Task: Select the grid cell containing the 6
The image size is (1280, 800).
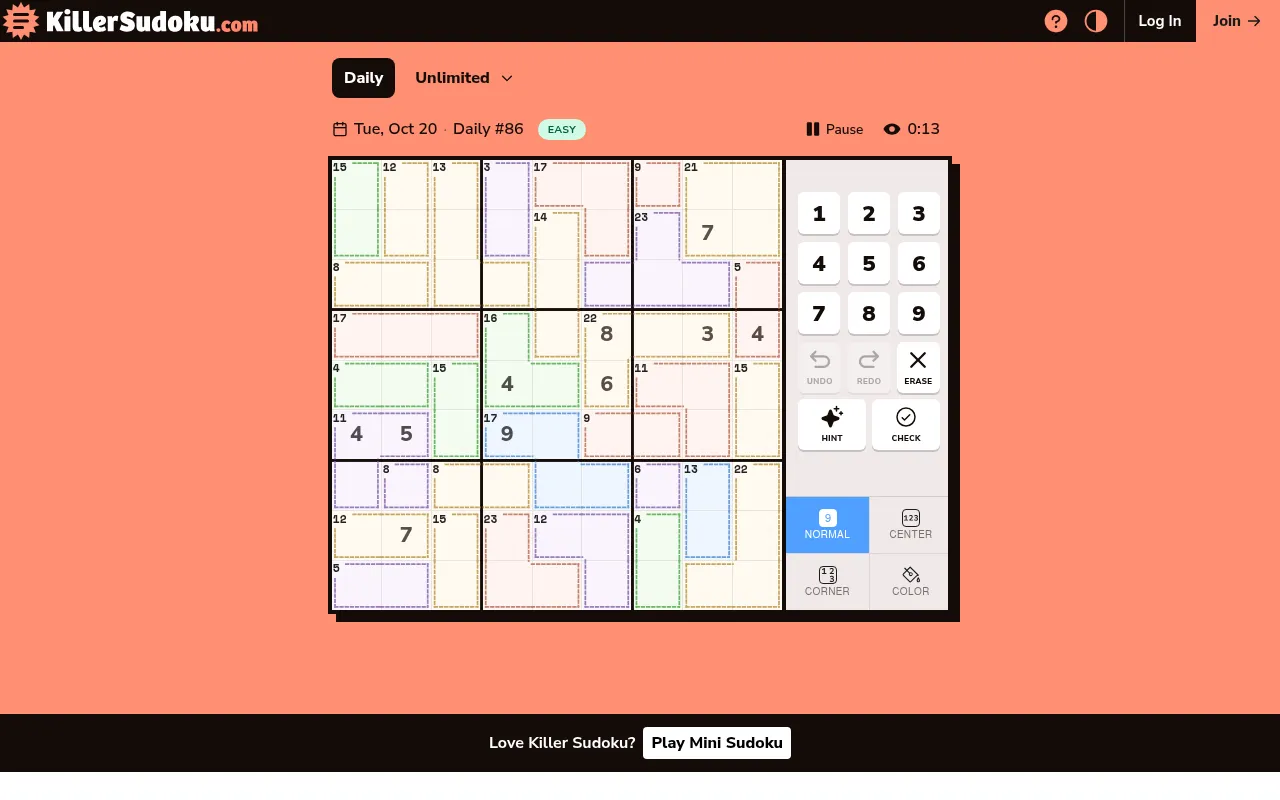Action: 607,384
